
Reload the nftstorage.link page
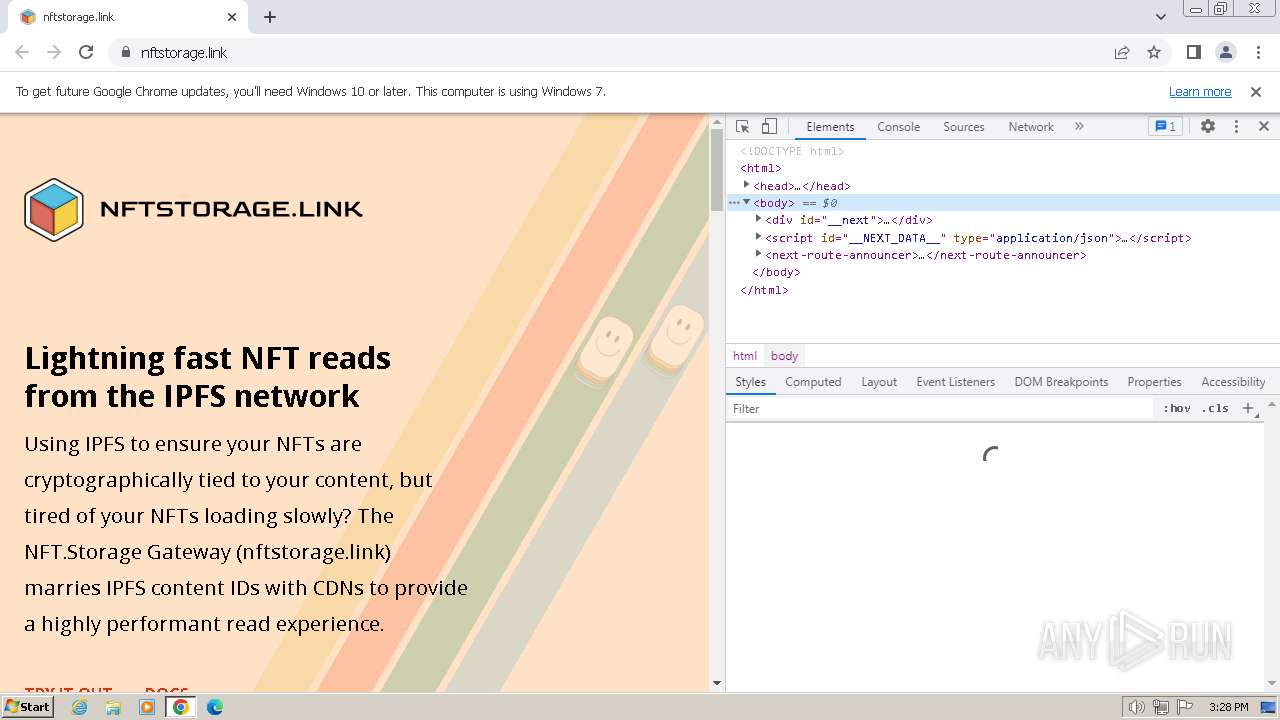pos(86,52)
